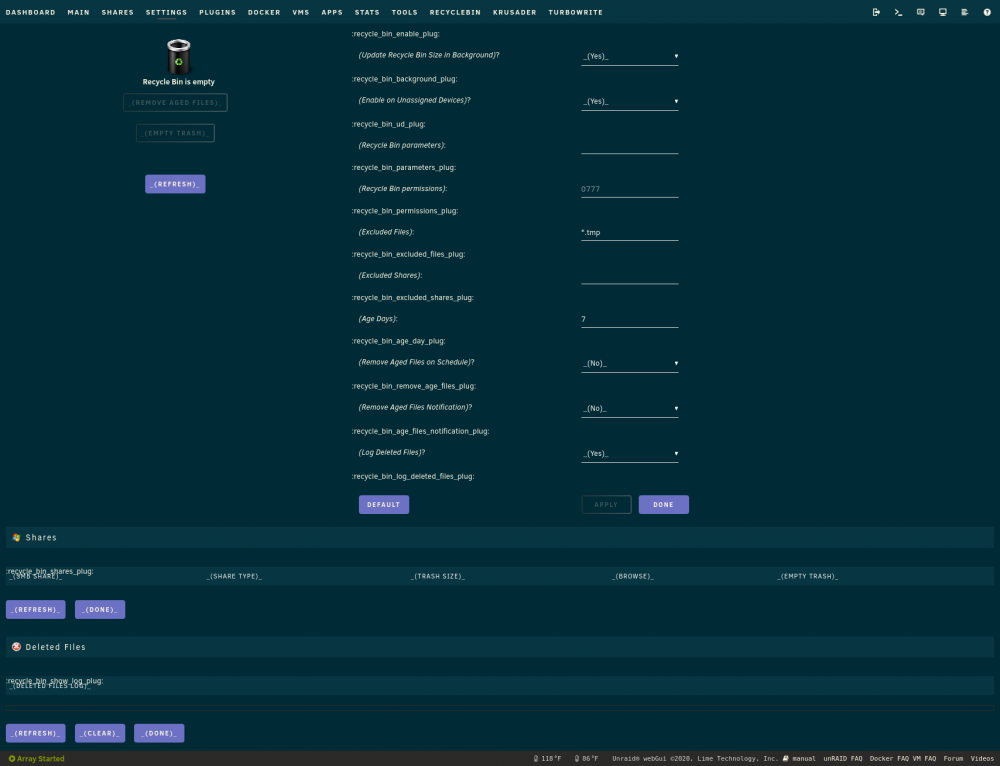
Task: Click Done button in Shares section
Action: tap(100, 610)
